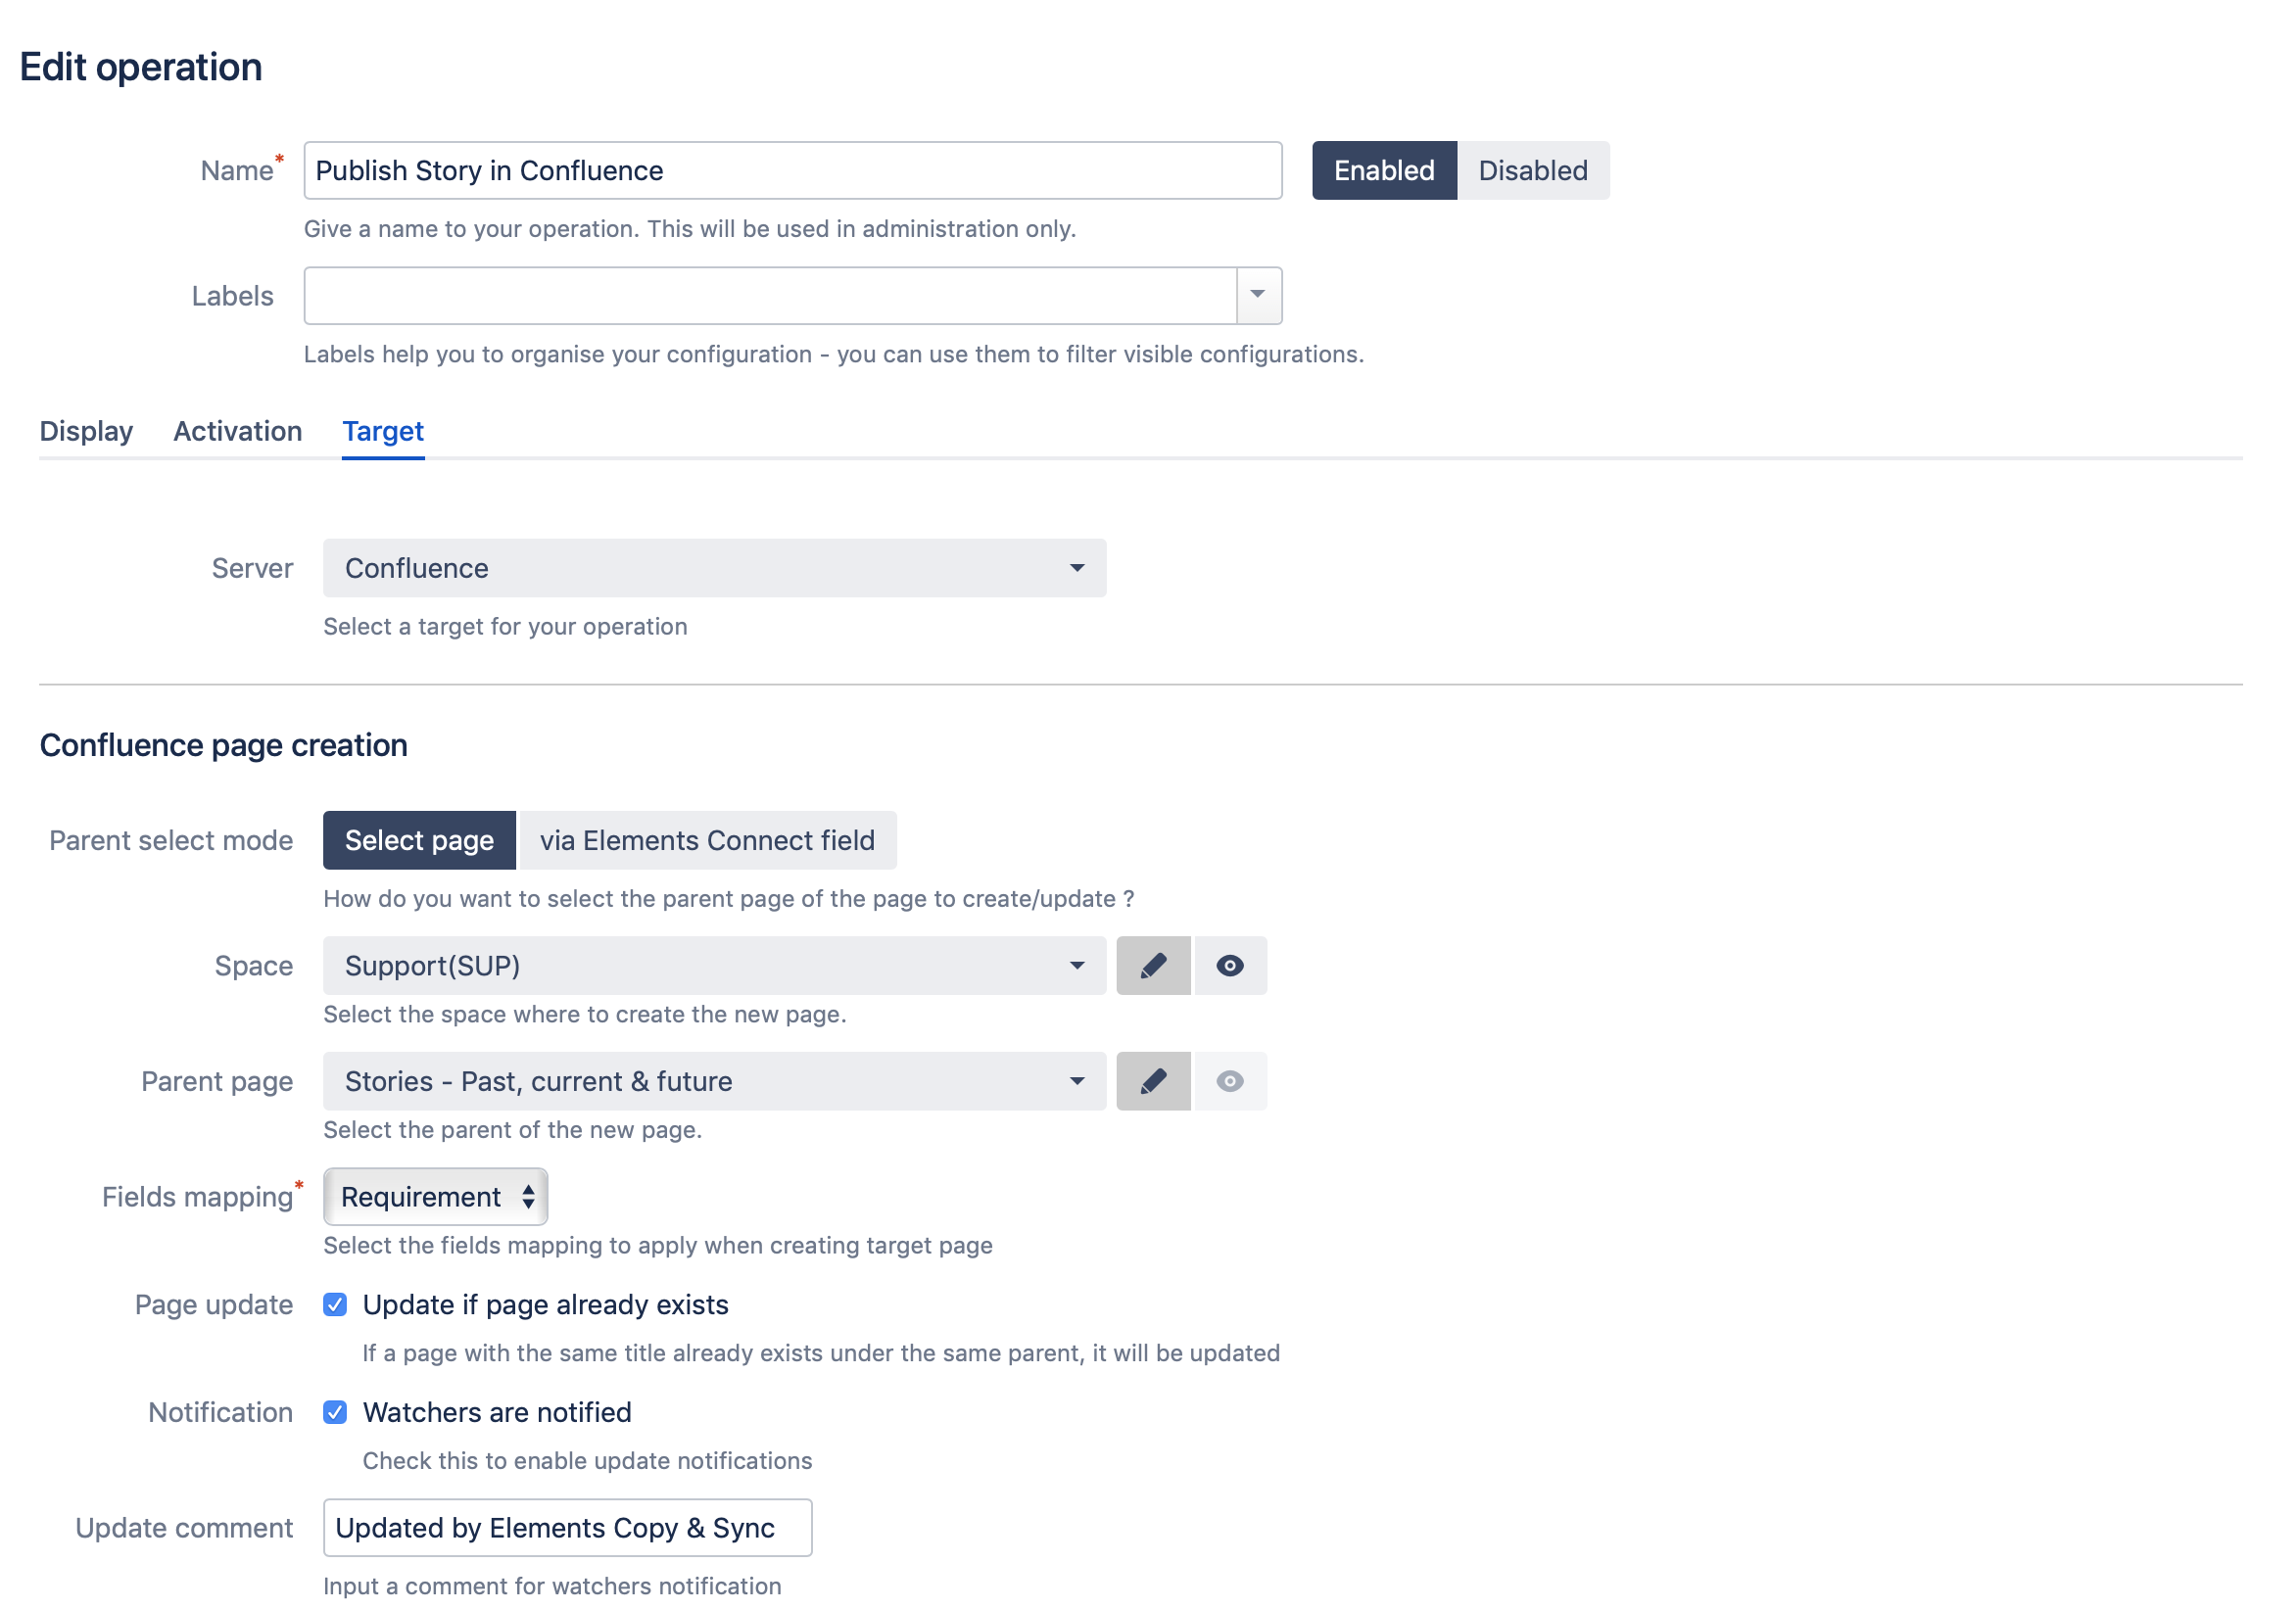Click the Parent page dropdown arrow
2296x1610 pixels.
pyautogui.click(x=1078, y=1081)
